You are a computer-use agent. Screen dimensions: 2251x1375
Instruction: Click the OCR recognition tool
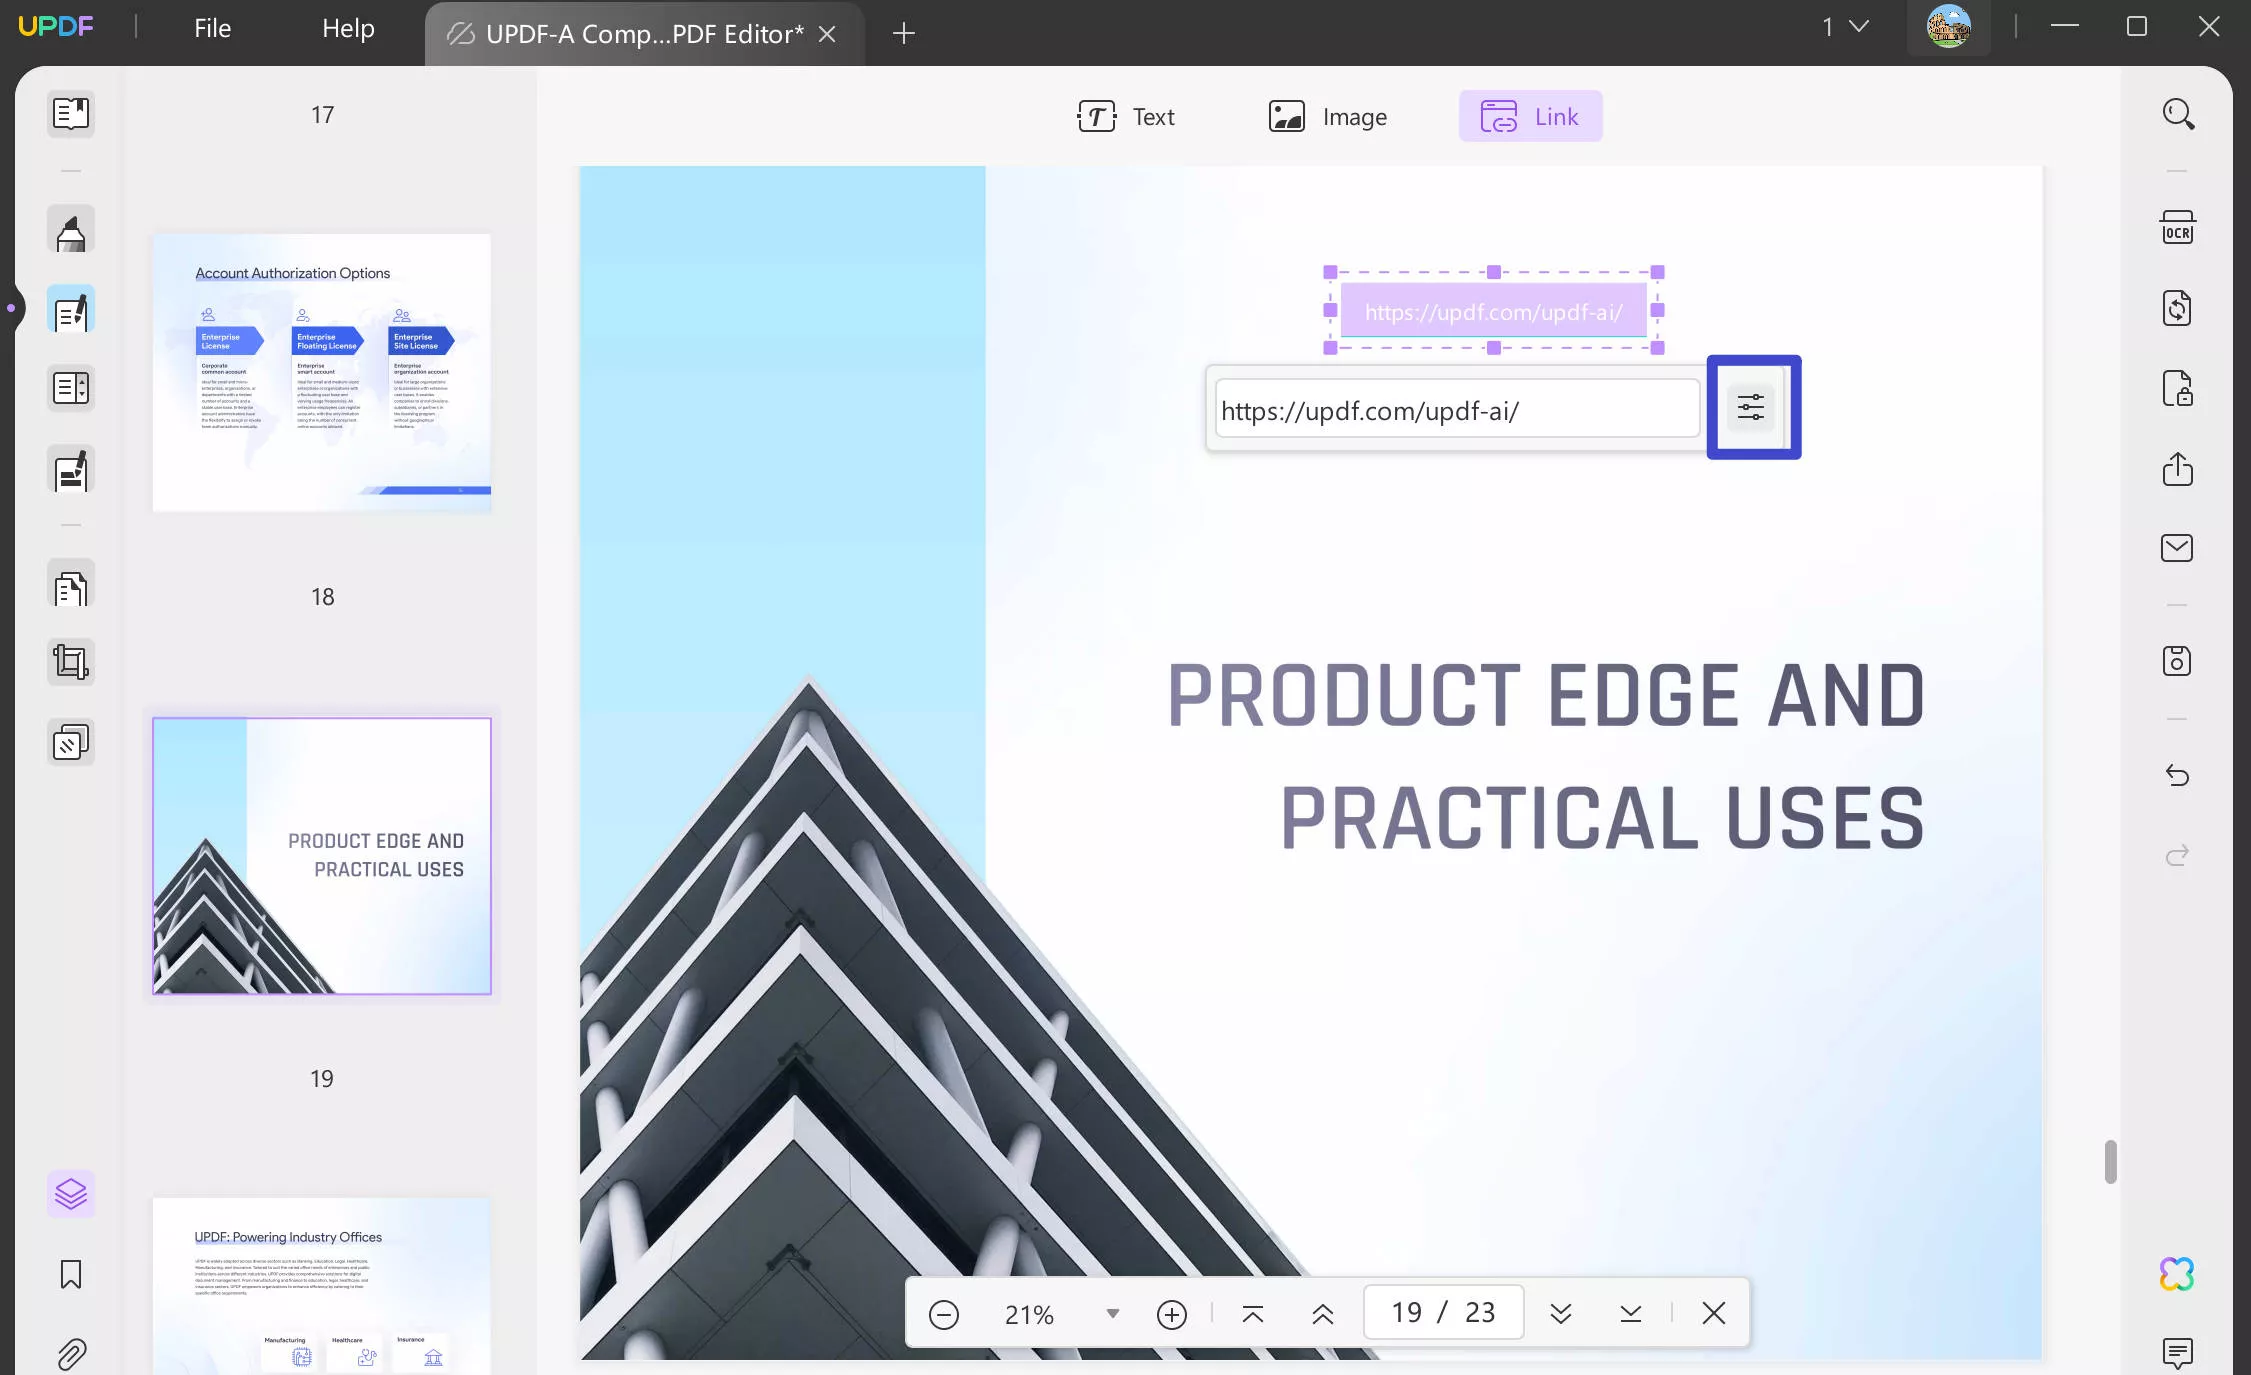(2179, 225)
